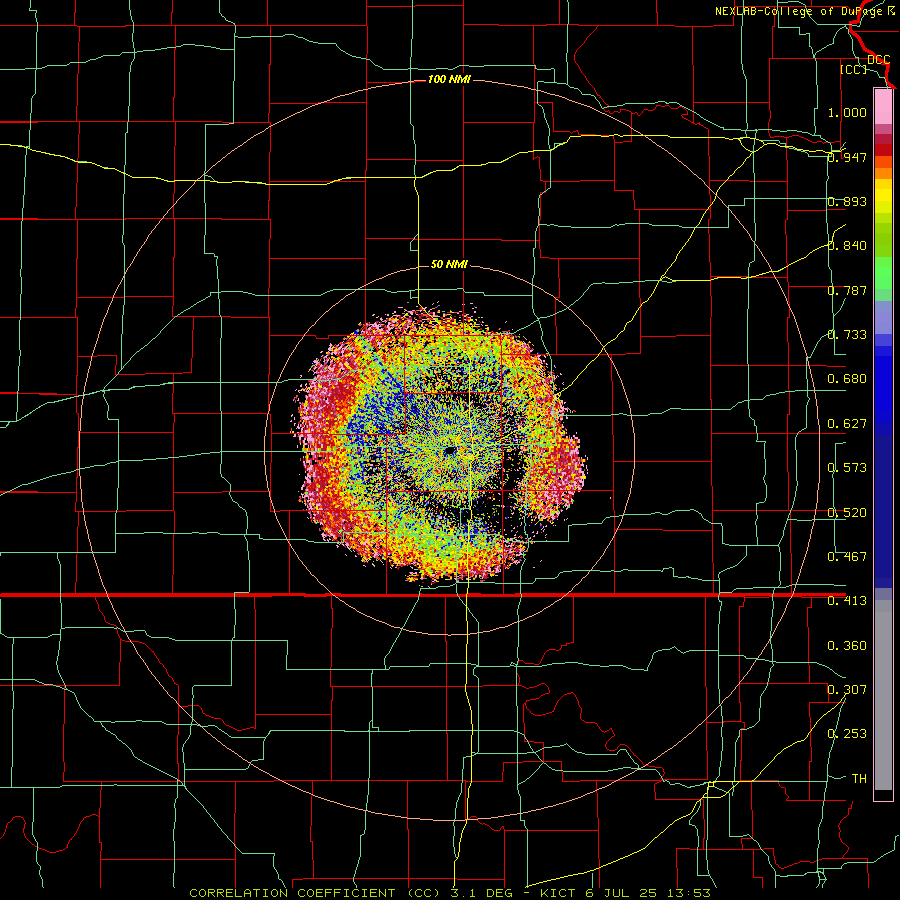The height and width of the screenshot is (900, 900).
Task: Click the 0.360 color scale label
Action: 847,646
